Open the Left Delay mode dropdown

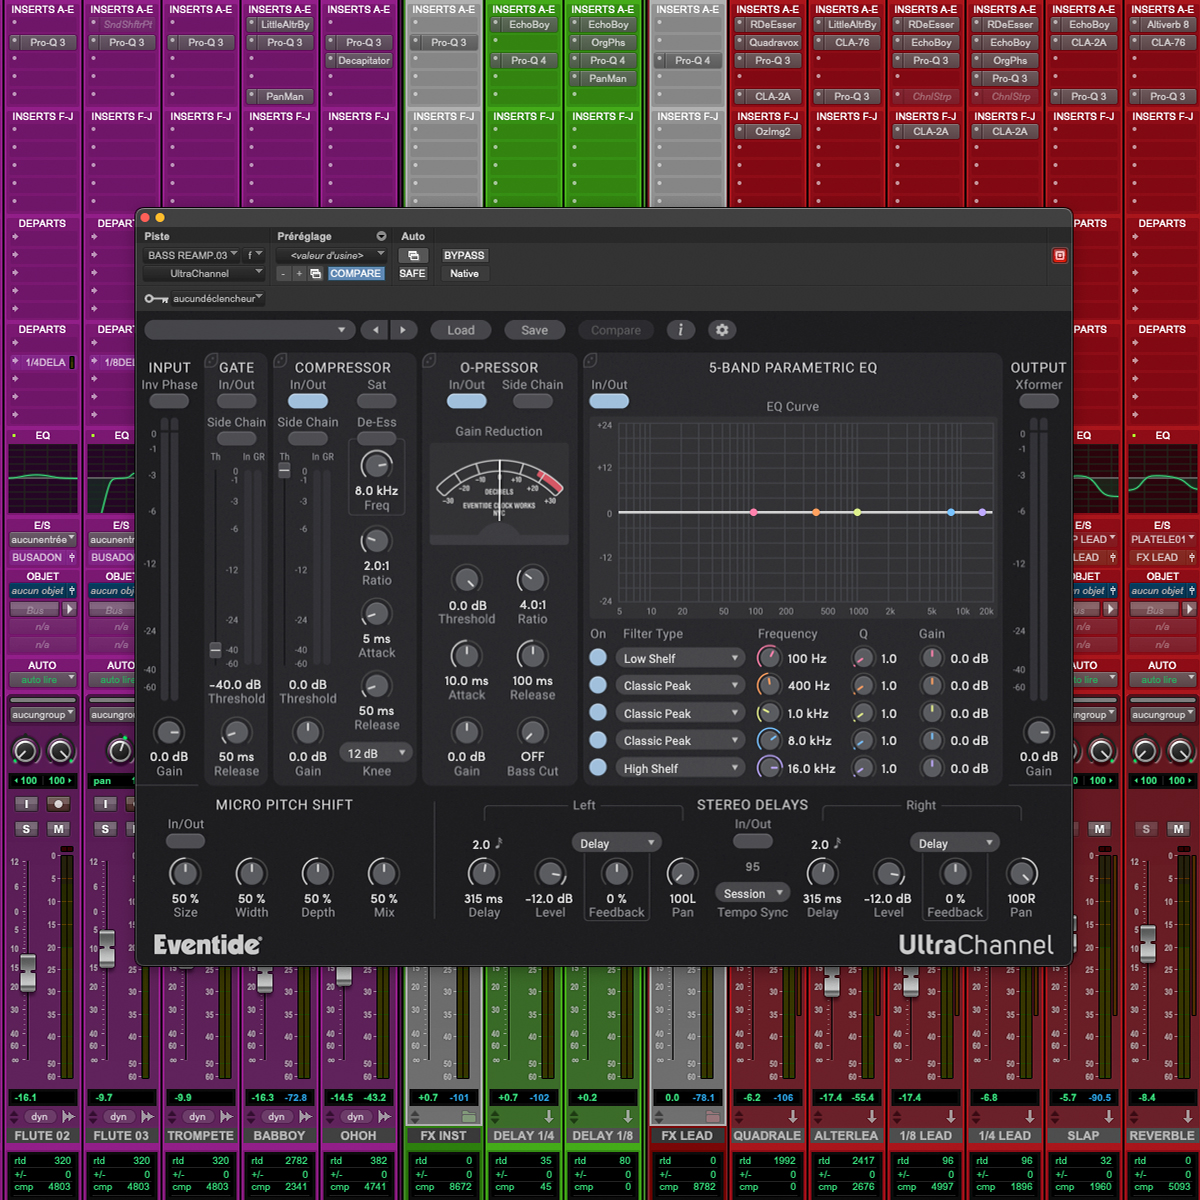coord(616,843)
